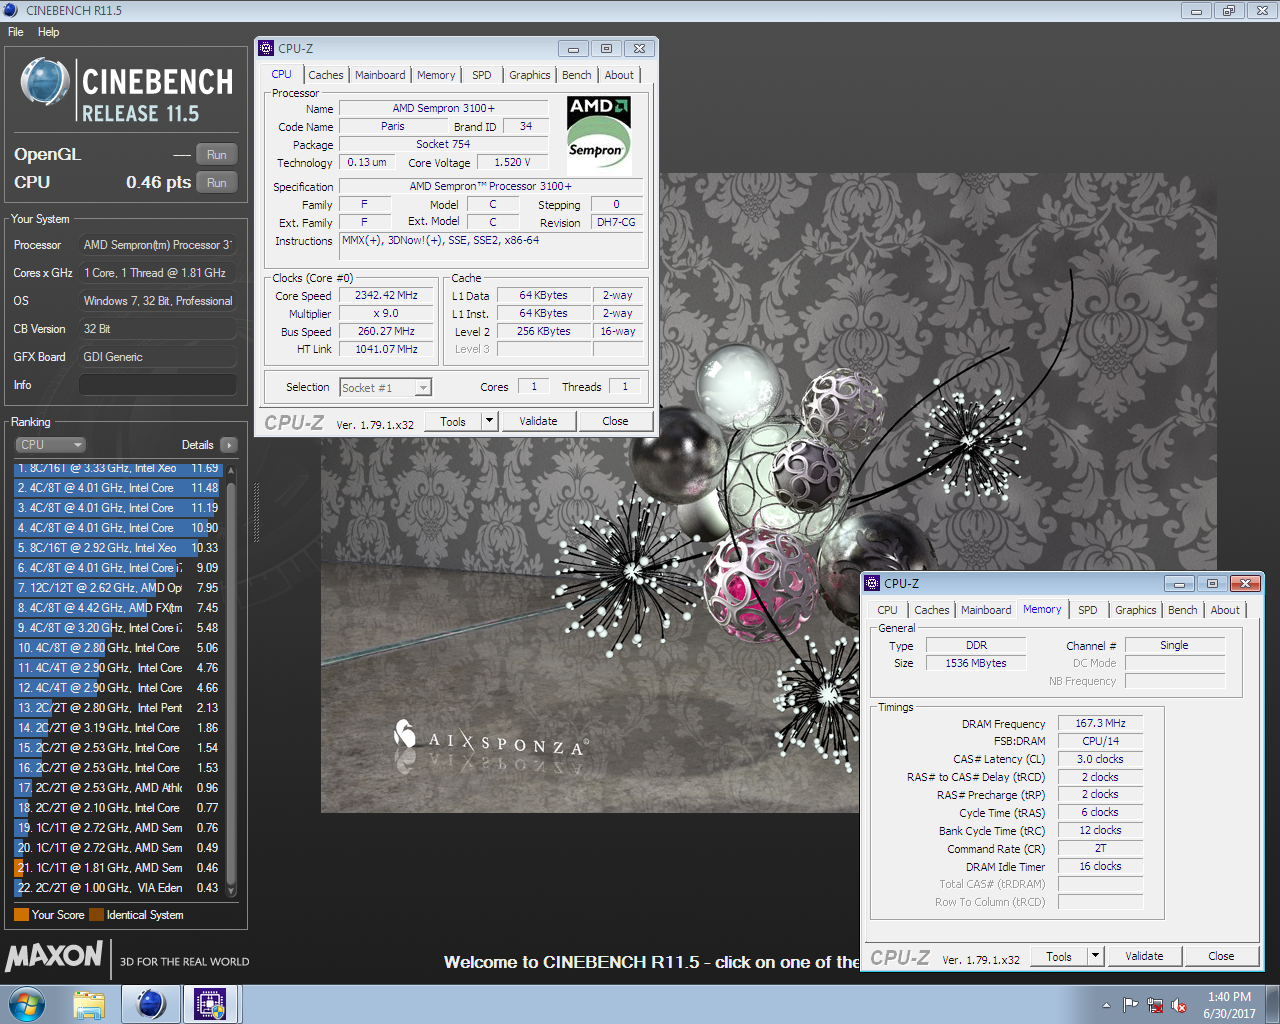Click the panel splitter grip beside the ranking
The image size is (1280, 1024).
(x=256, y=513)
